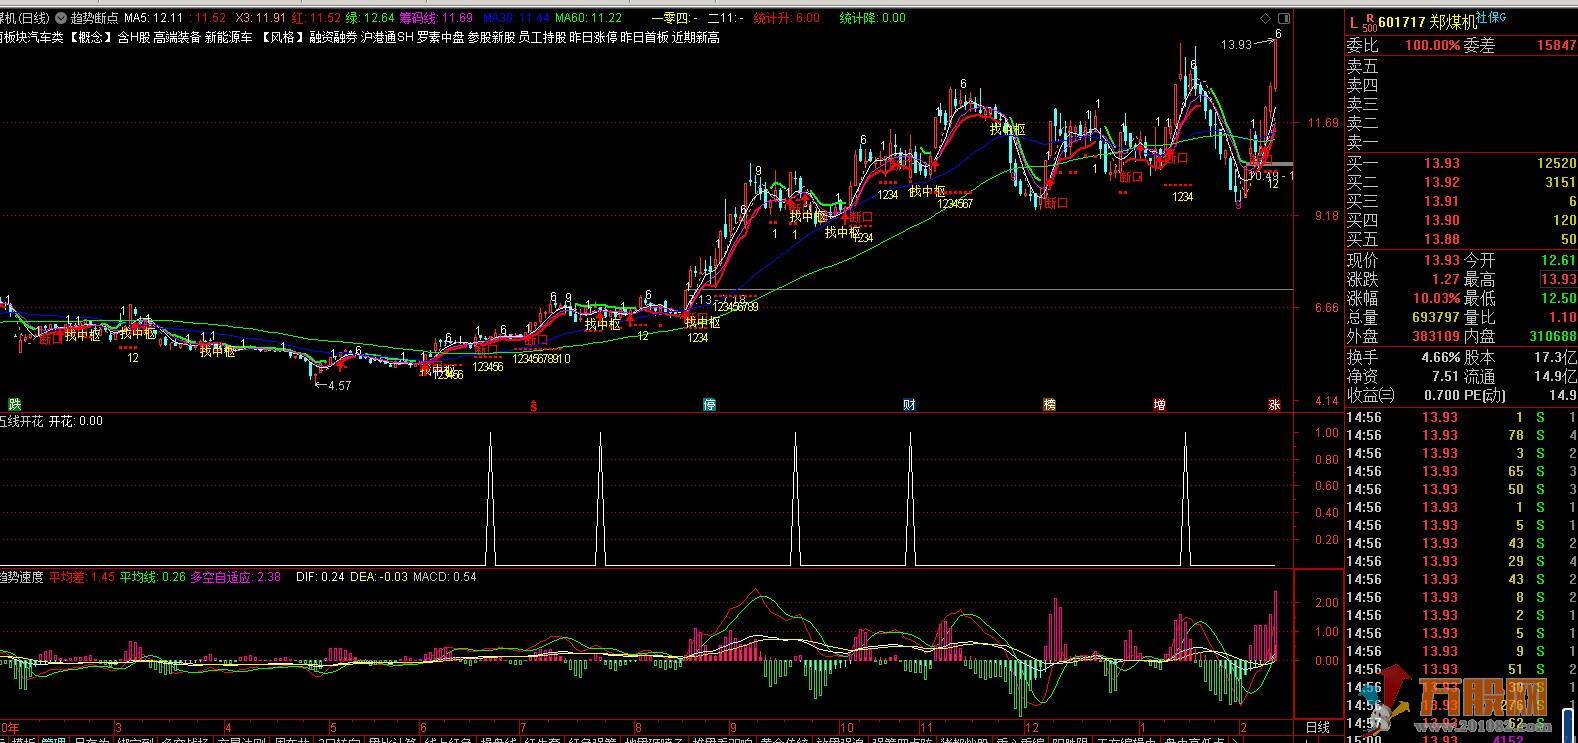This screenshot has width=1578, height=743.
Task: Click the 社保 tag by stock name
Action: click(x=1490, y=18)
